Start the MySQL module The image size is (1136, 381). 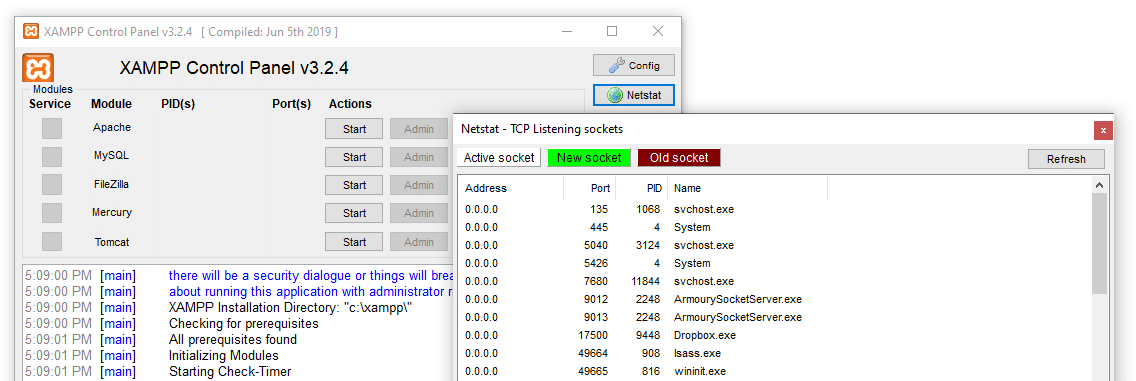(354, 157)
